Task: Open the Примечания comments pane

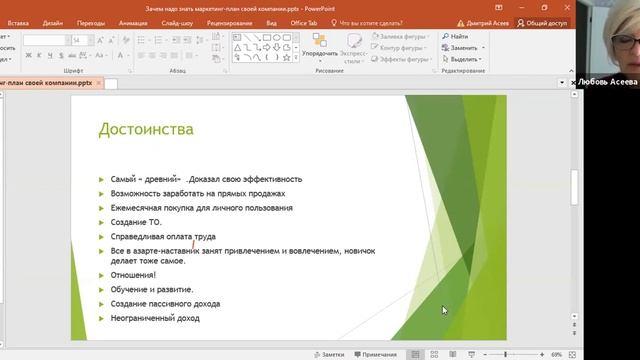Action: click(376, 355)
